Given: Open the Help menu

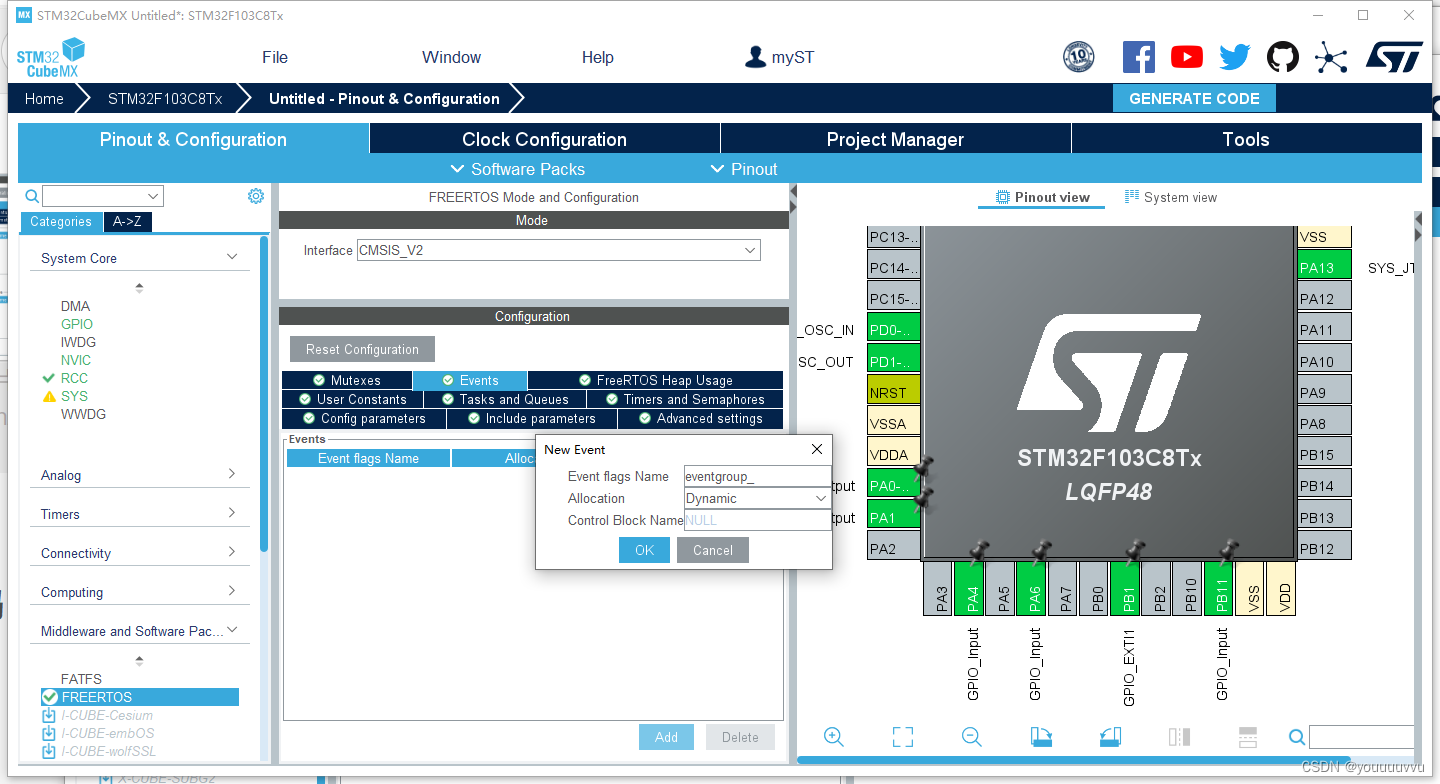Looking at the screenshot, I should 598,57.
